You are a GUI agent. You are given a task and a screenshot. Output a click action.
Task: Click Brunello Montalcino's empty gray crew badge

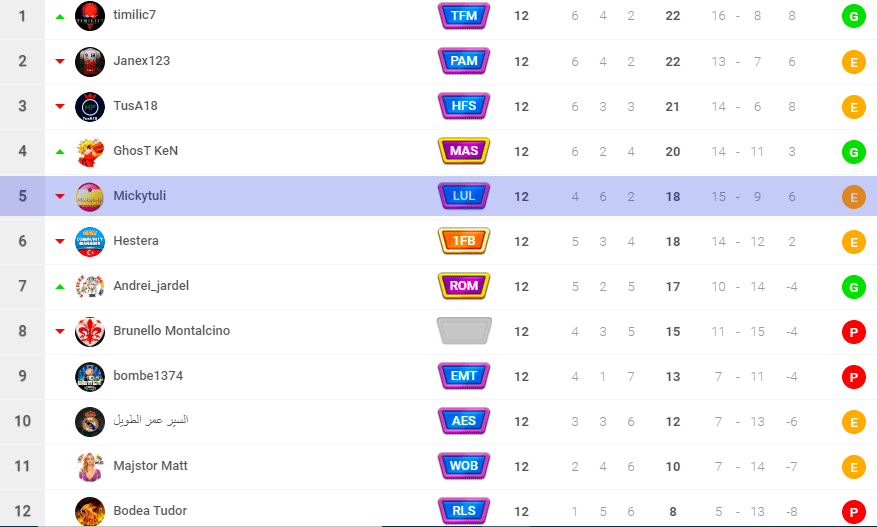point(464,331)
